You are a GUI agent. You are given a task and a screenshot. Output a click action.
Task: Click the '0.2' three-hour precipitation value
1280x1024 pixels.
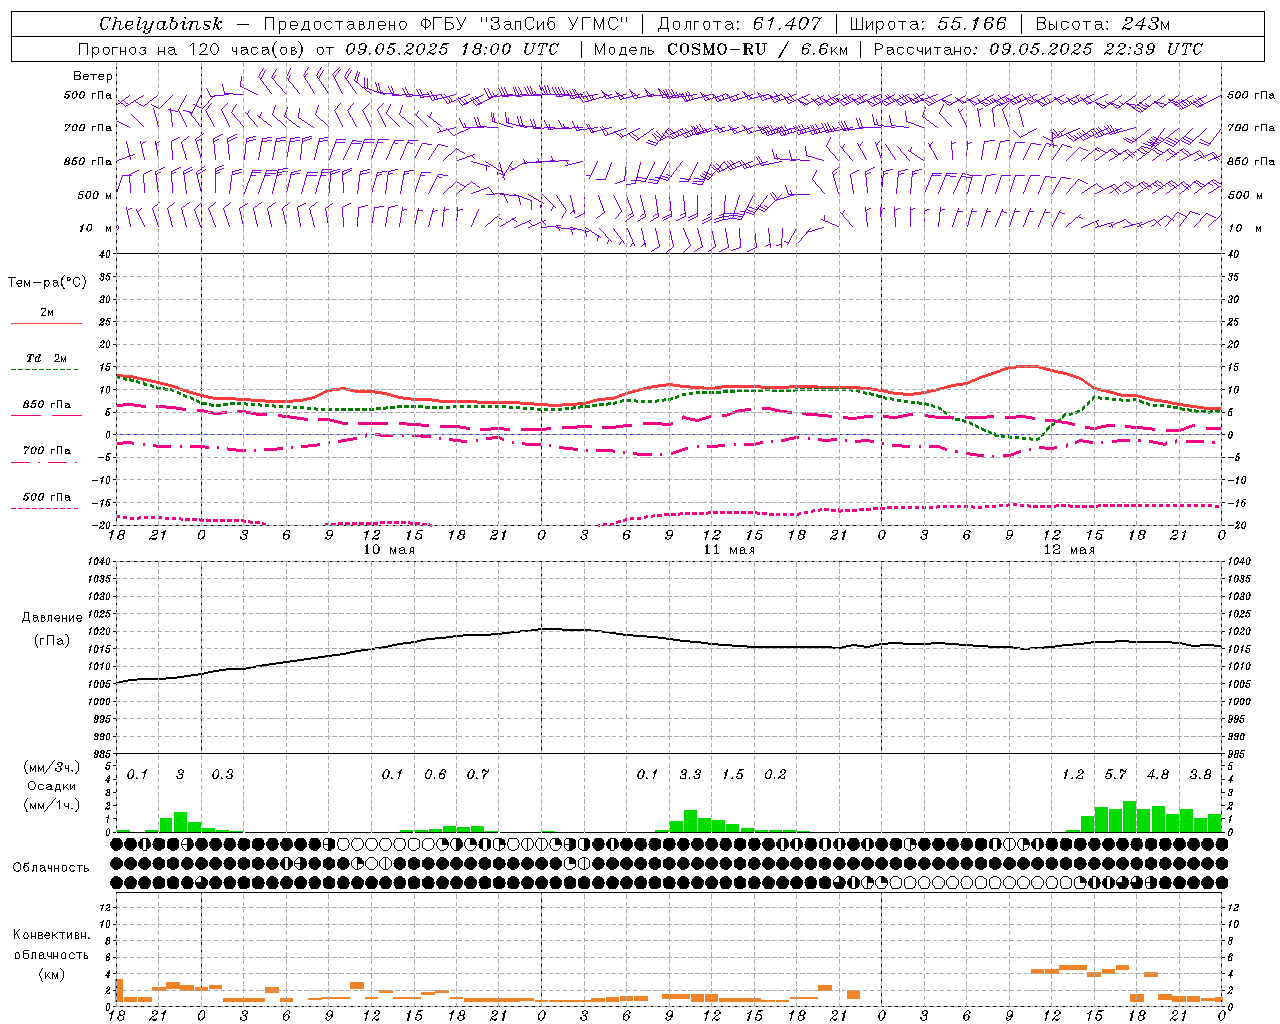(x=776, y=774)
